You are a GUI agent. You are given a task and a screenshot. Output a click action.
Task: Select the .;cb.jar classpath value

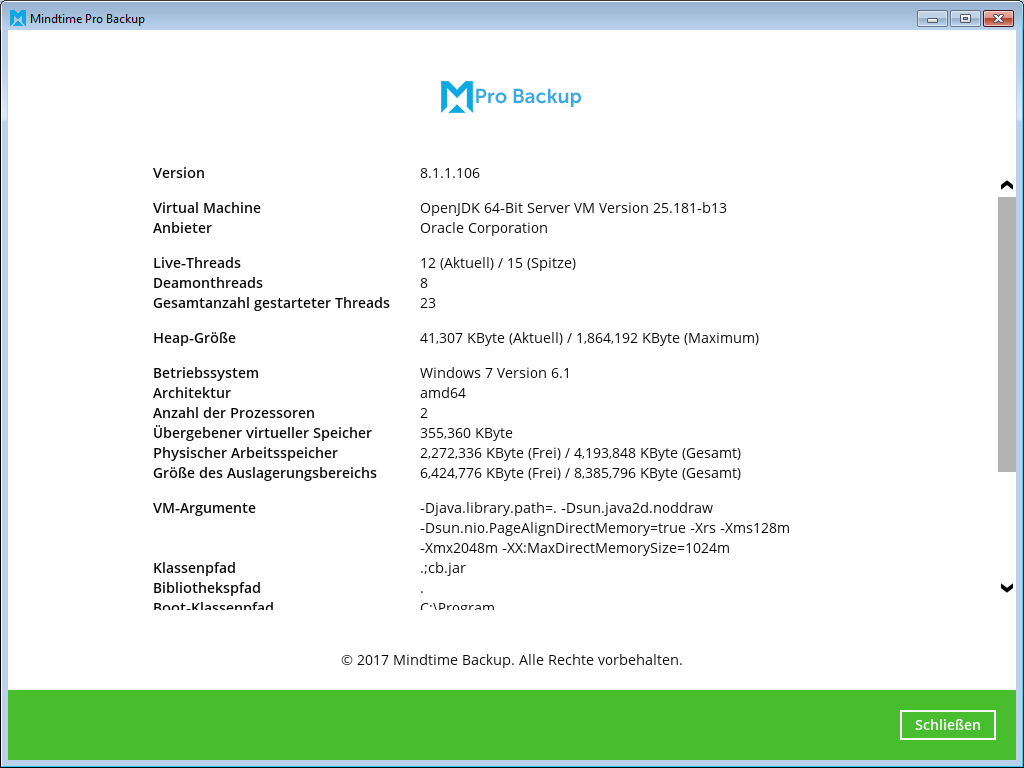click(x=442, y=568)
